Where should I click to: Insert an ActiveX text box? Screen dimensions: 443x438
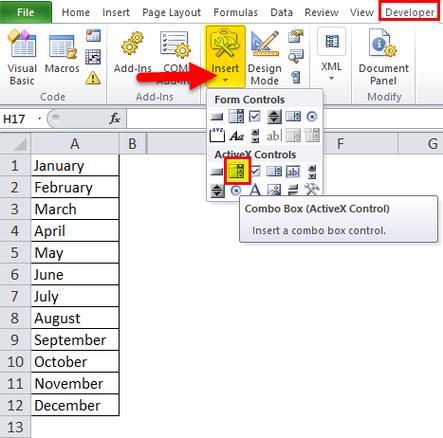(293, 171)
